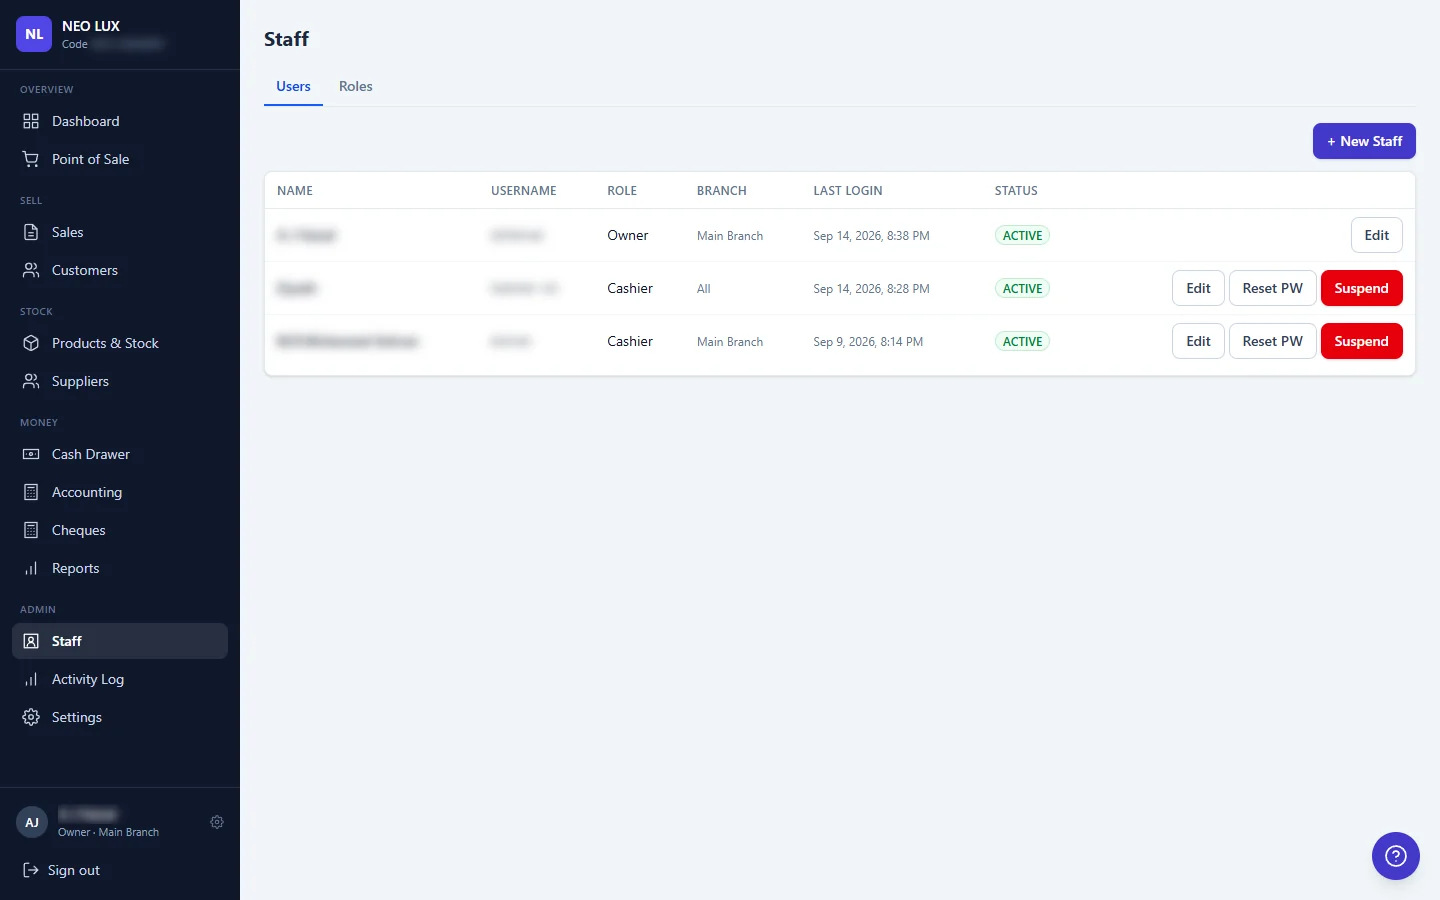Click the Products & Stock box icon
This screenshot has height=900, width=1440.
[x=31, y=343]
